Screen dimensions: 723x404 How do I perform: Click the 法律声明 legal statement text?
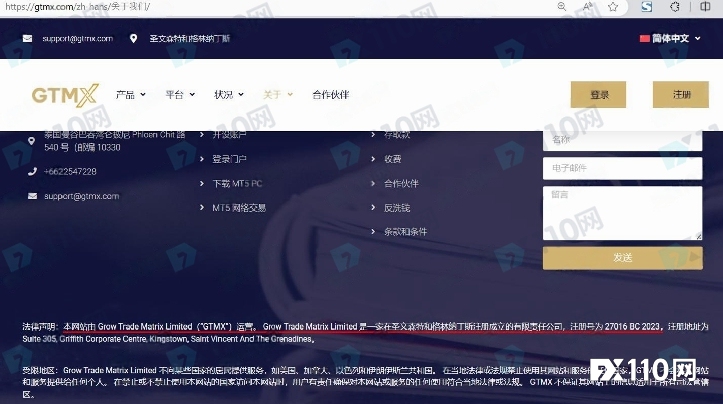point(365,333)
